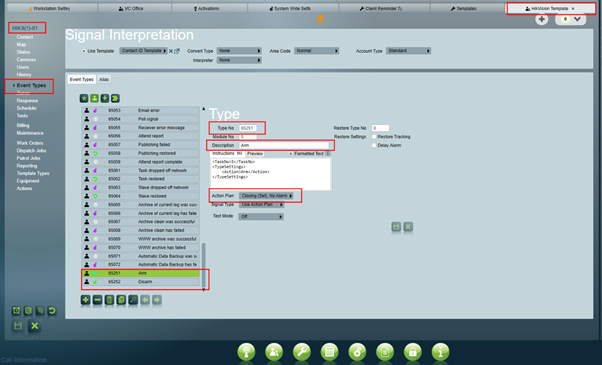Screen dimensions: 602x365
Task: Switch to the Templates tab
Action: pyautogui.click(x=467, y=8)
